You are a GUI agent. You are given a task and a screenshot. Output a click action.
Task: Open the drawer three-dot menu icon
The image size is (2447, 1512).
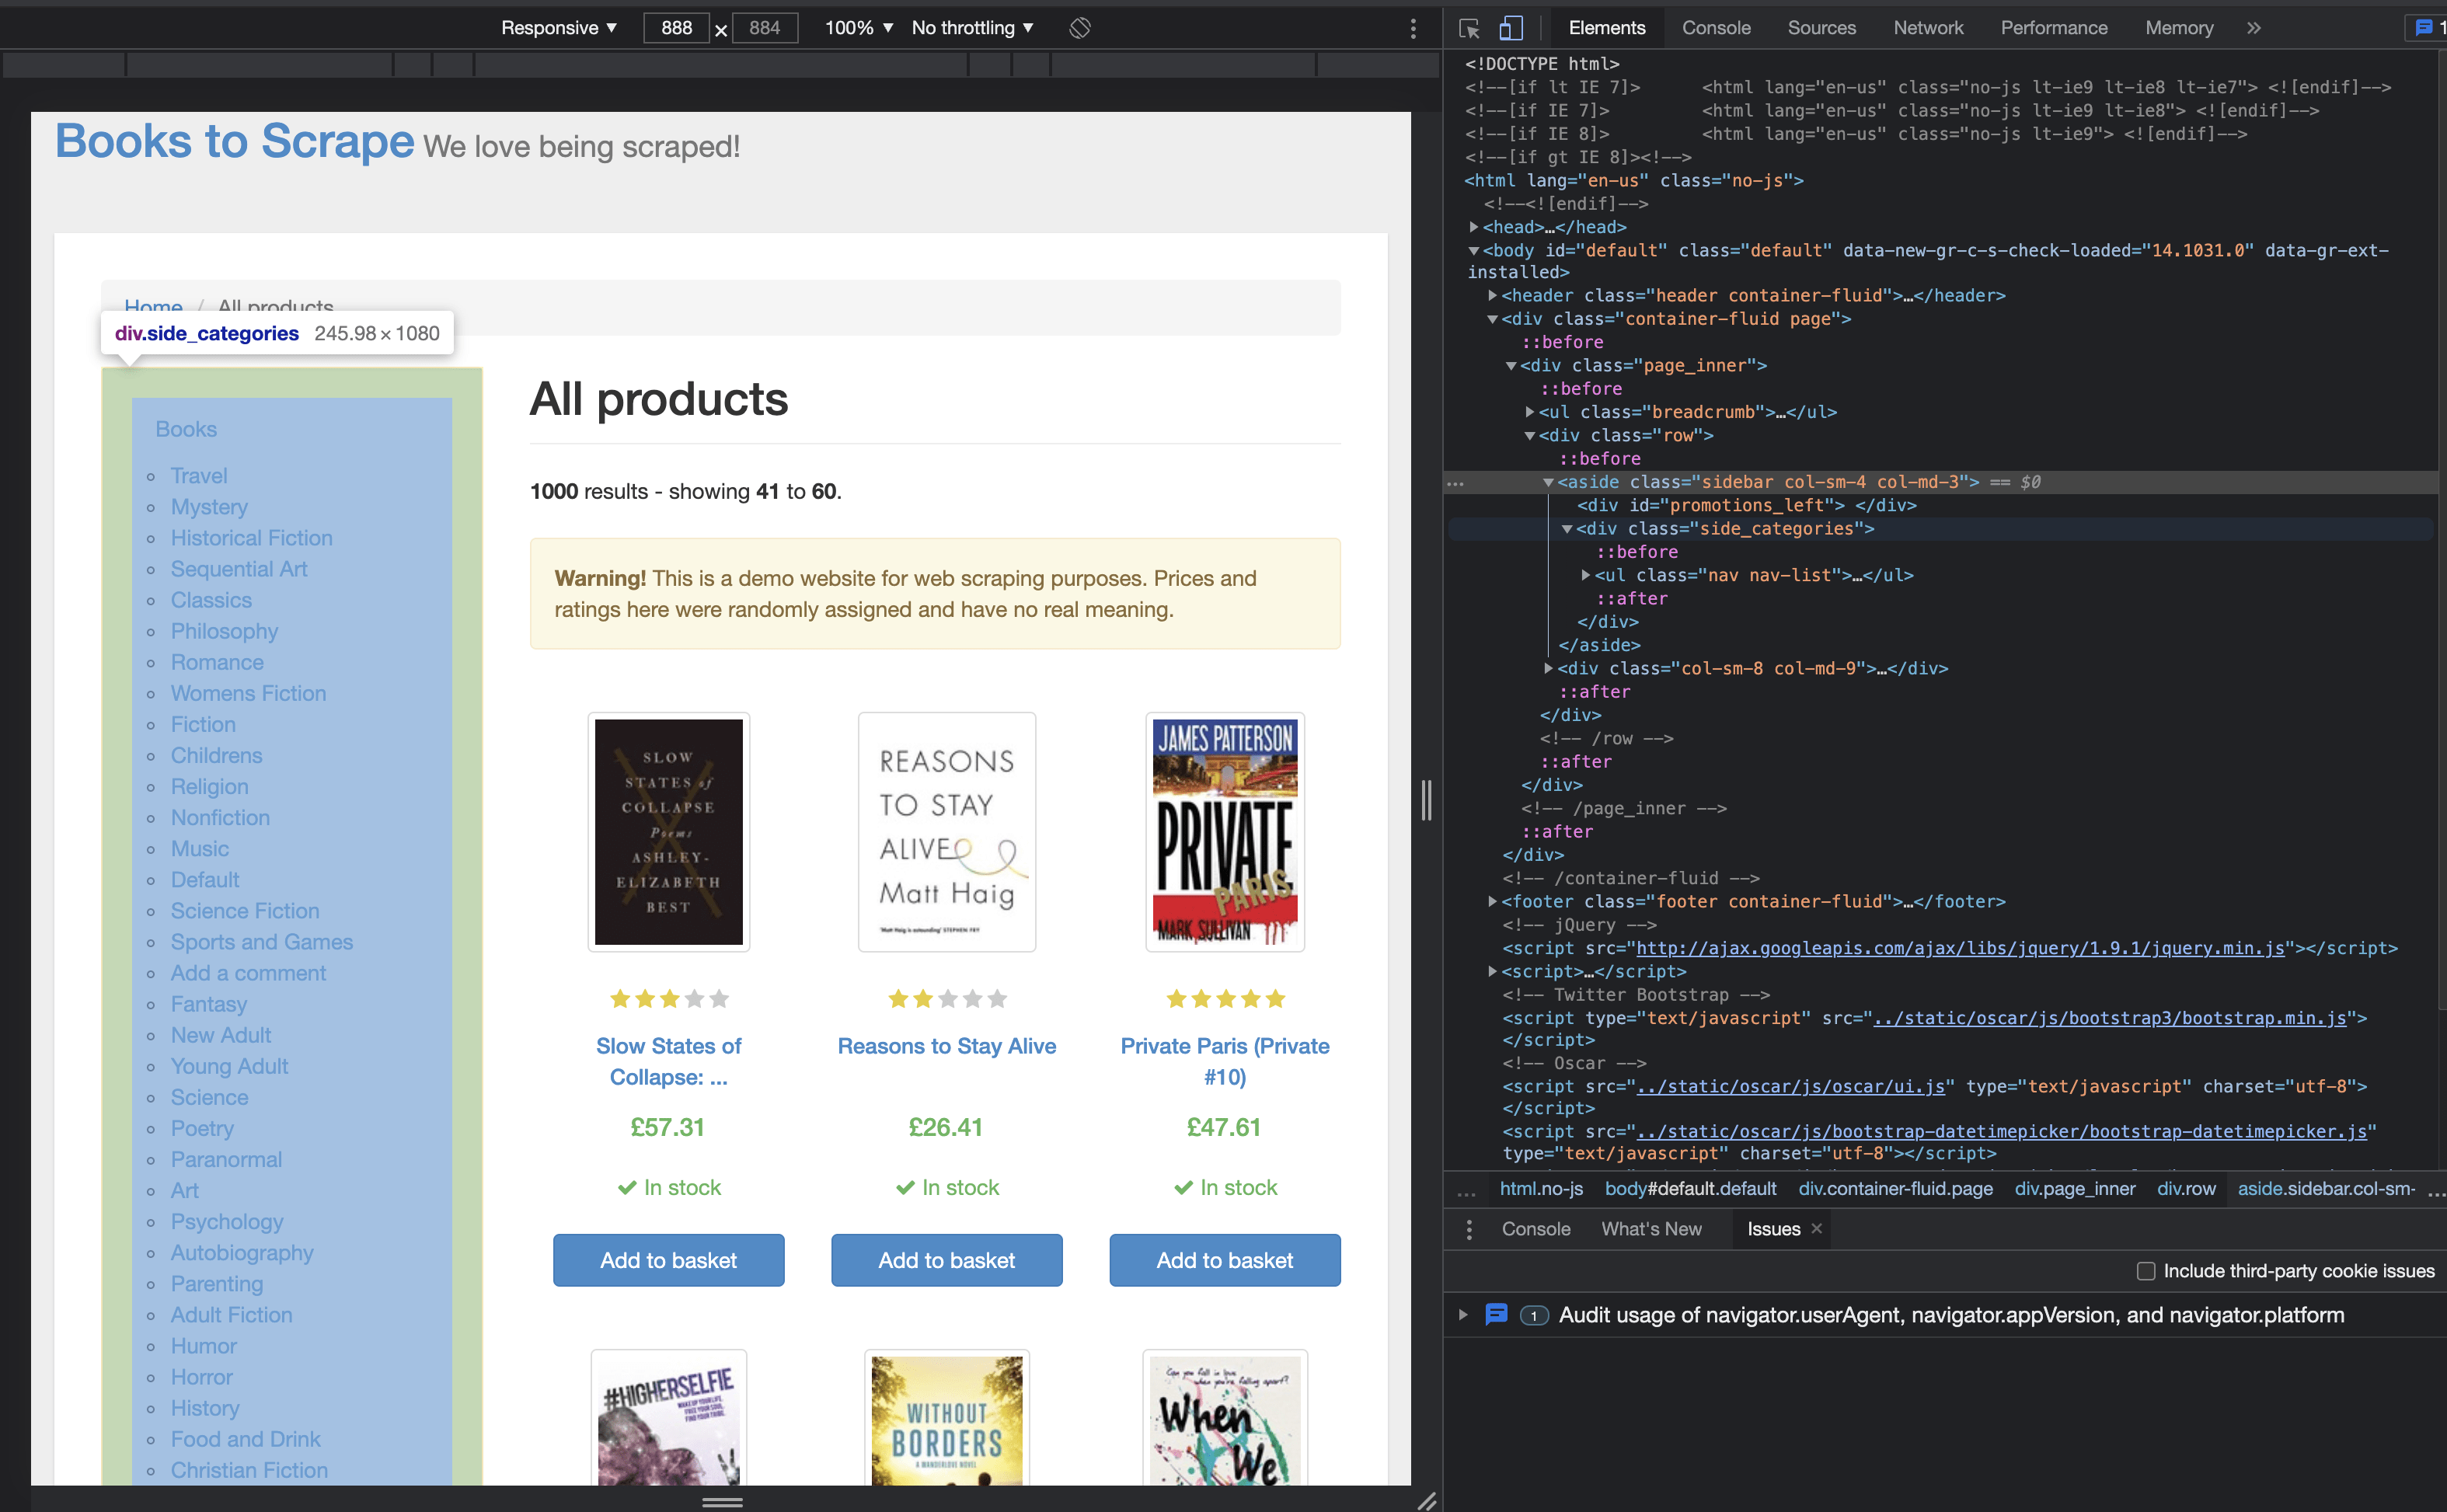[x=1469, y=1229]
